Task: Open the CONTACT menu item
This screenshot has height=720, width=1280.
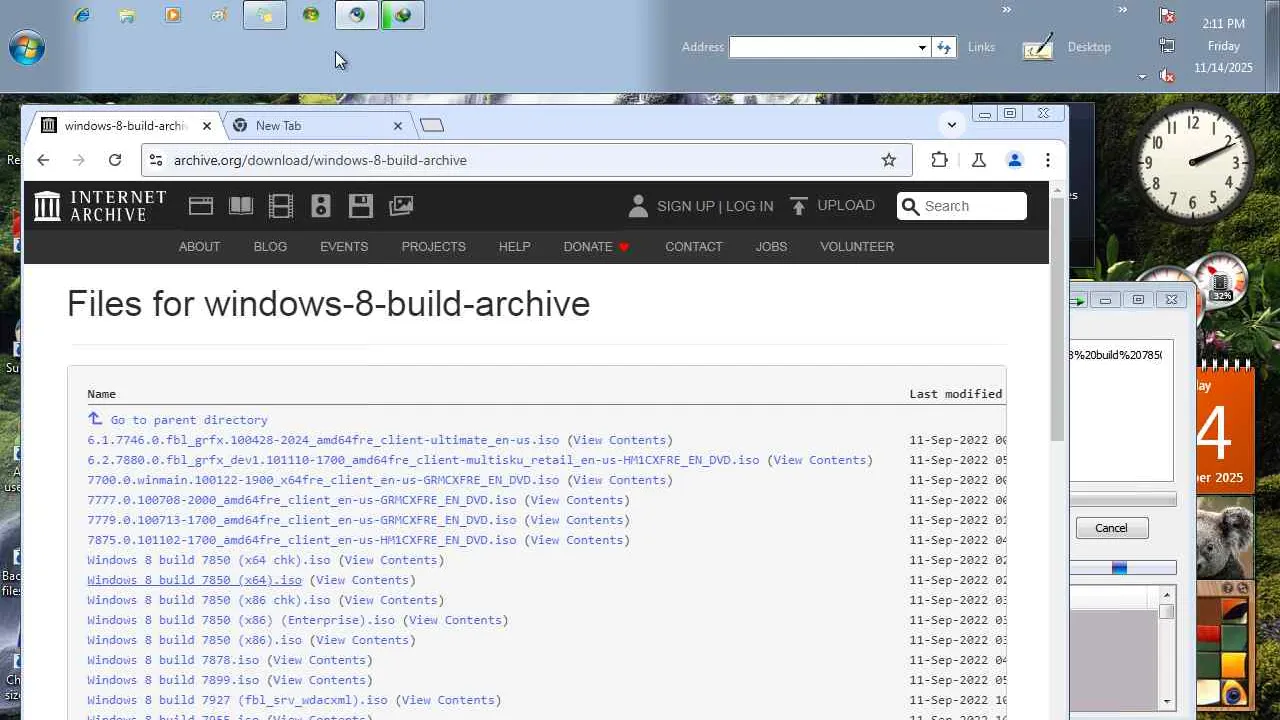Action: [x=694, y=246]
